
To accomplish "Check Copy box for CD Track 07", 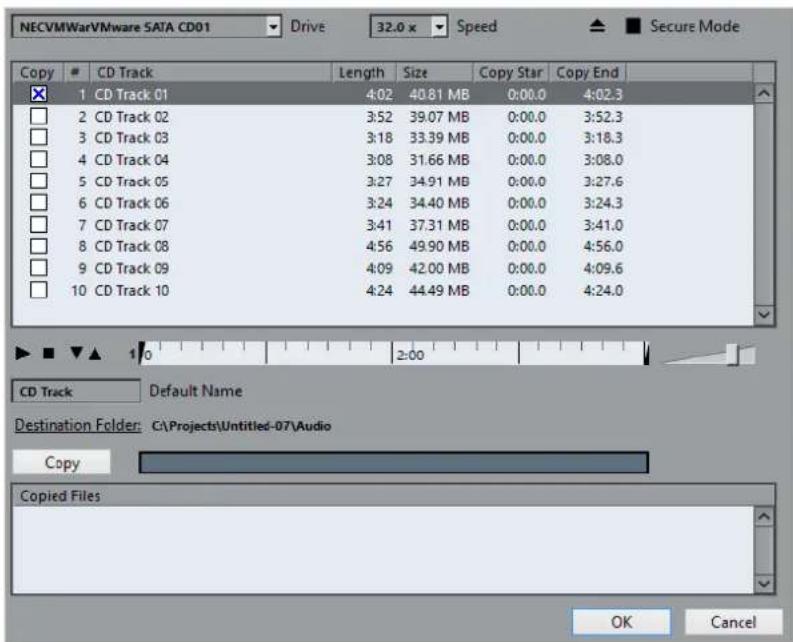I will (39, 225).
